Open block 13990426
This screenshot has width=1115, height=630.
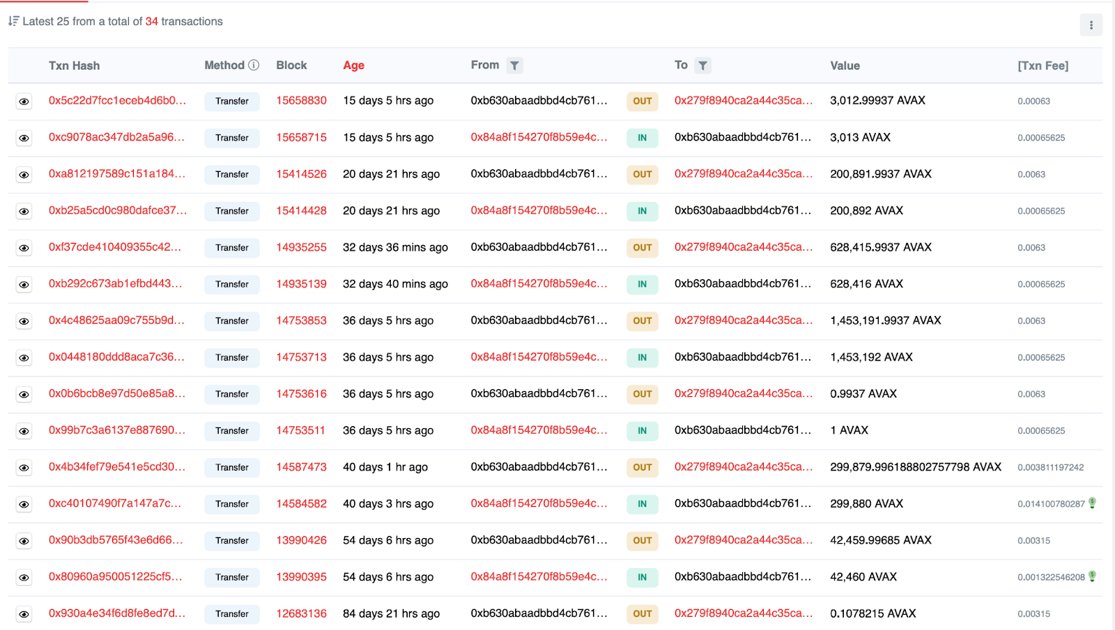(x=302, y=540)
